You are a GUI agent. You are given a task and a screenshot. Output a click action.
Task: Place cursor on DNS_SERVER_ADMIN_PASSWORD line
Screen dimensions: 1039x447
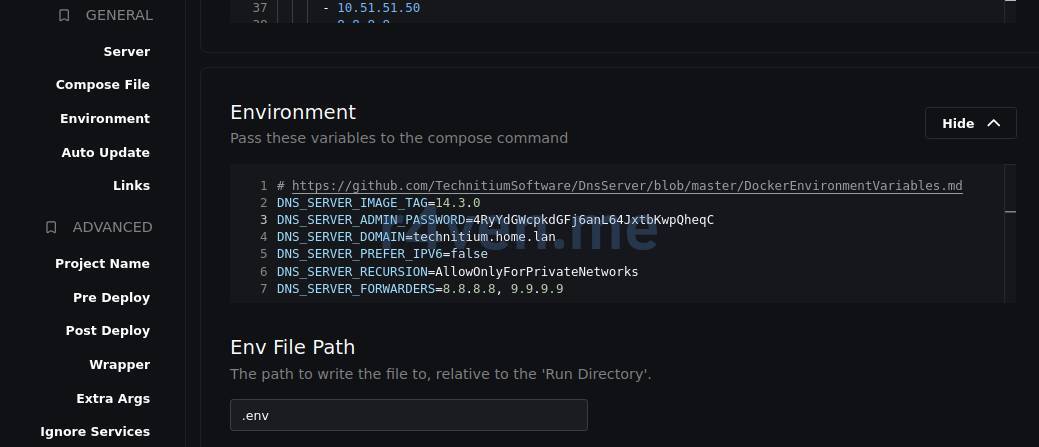pyautogui.click(x=495, y=220)
